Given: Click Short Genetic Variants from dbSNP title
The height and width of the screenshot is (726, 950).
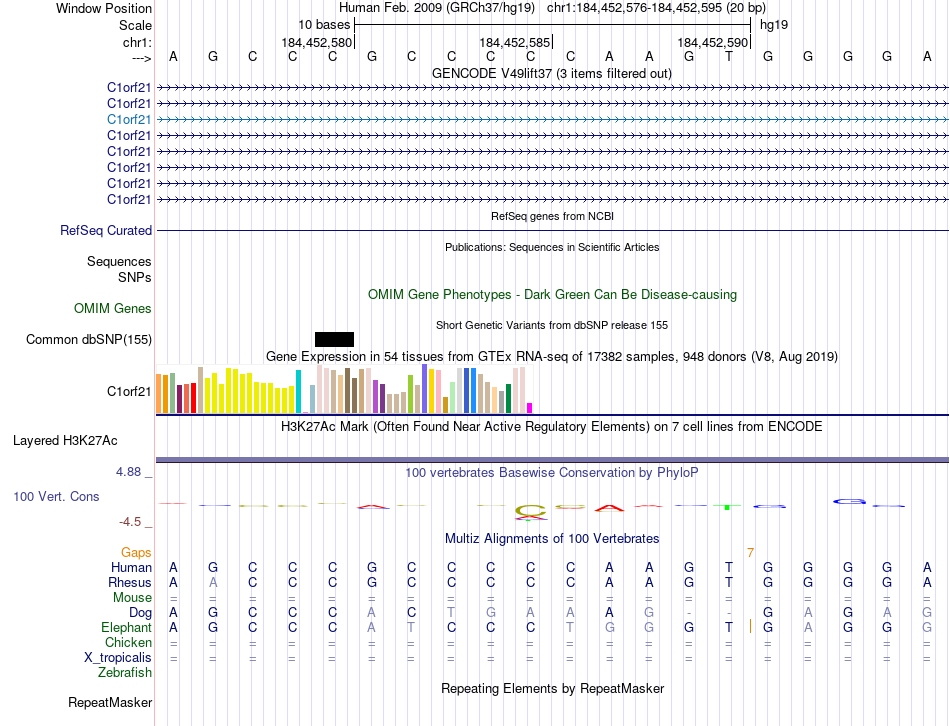Looking at the screenshot, I should (552, 325).
